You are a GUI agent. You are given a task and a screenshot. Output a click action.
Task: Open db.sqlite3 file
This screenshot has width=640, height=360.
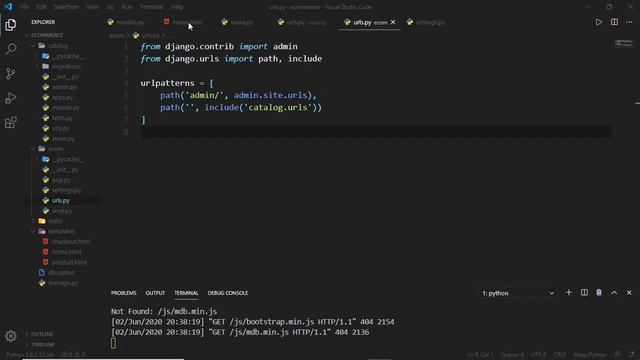coord(61,272)
